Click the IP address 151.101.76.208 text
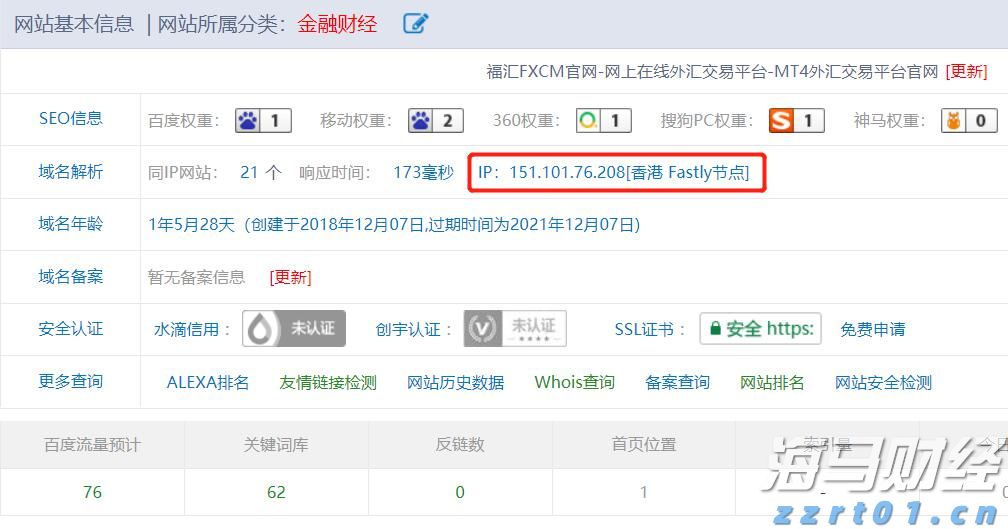 pyautogui.click(x=566, y=172)
